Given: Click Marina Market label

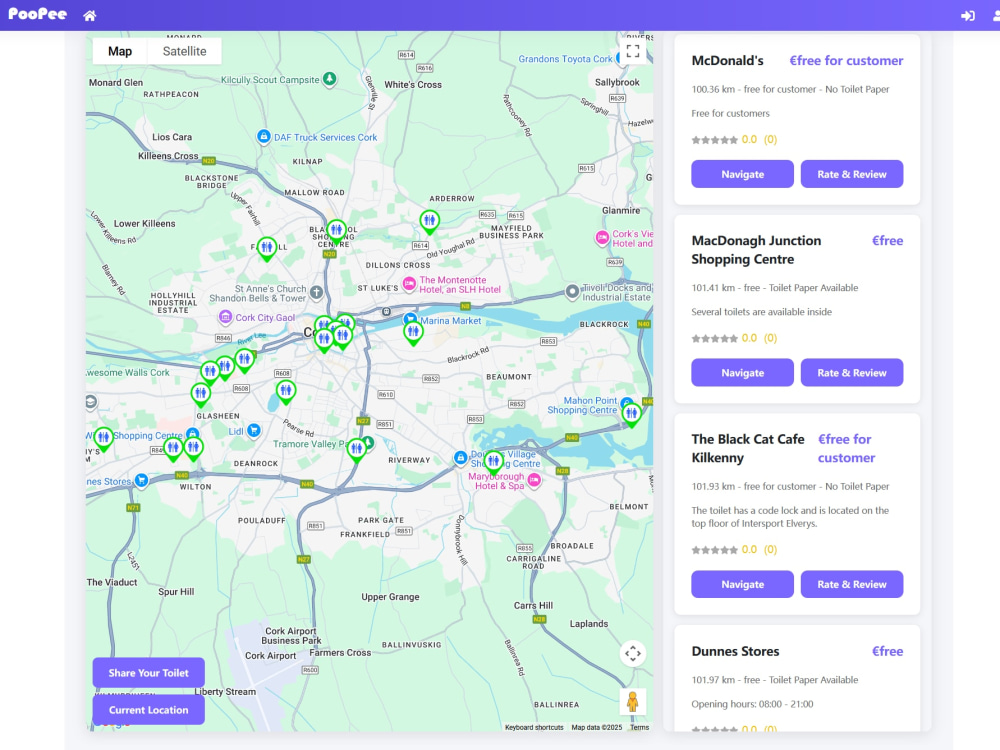Looking at the screenshot, I should [450, 321].
